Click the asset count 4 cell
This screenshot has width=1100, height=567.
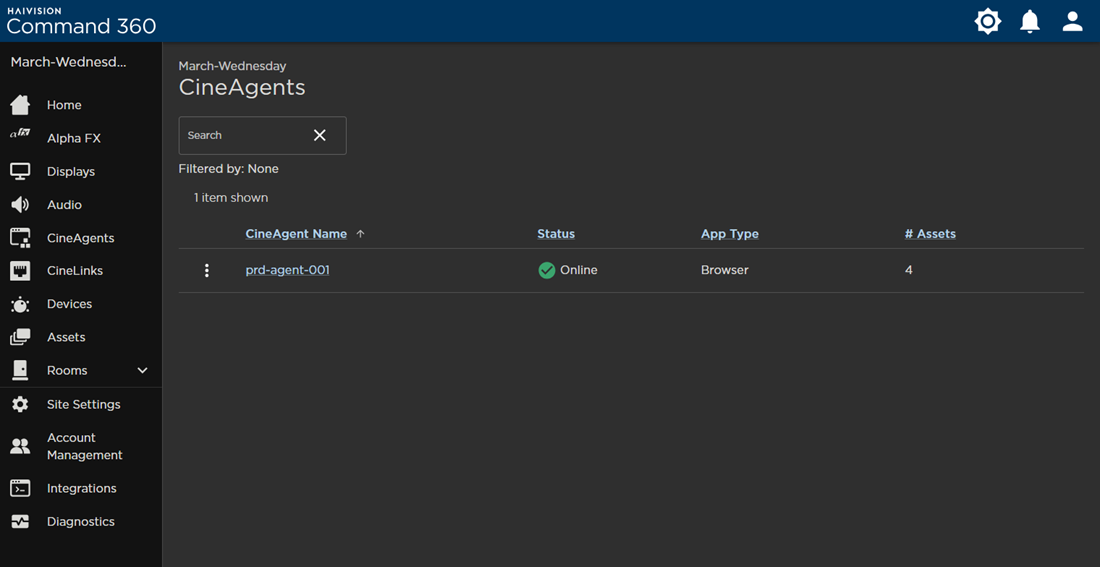click(x=908, y=270)
